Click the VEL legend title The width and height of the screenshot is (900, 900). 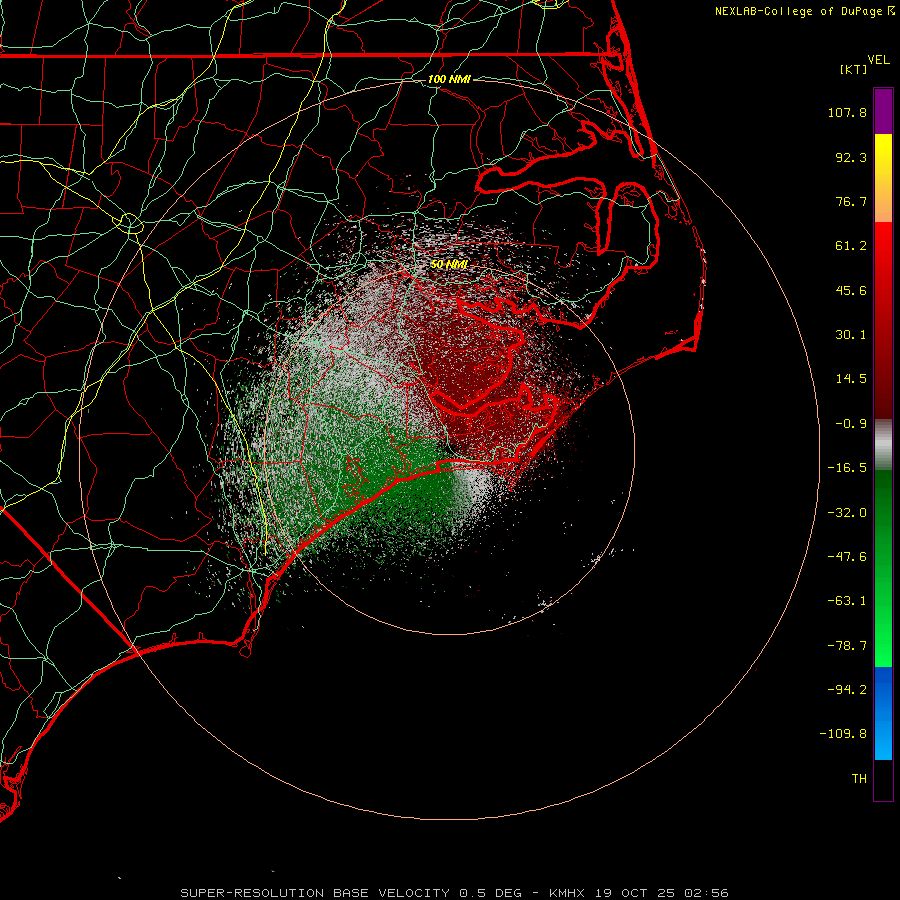pyautogui.click(x=878, y=60)
